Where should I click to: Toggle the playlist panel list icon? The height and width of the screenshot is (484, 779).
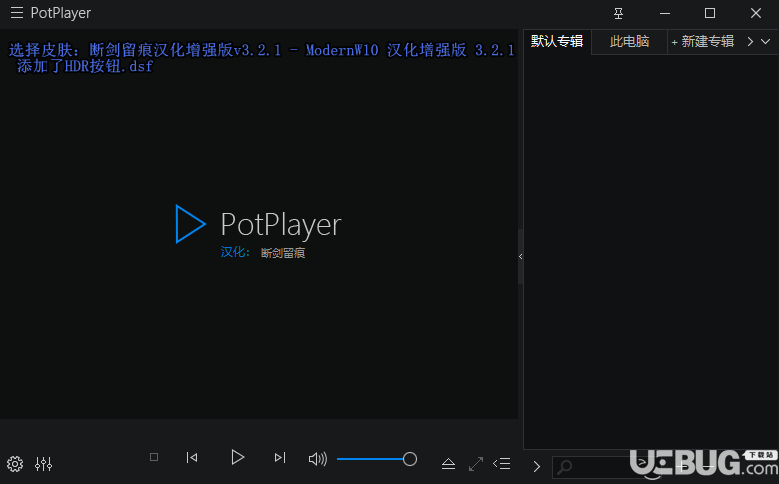(502, 464)
